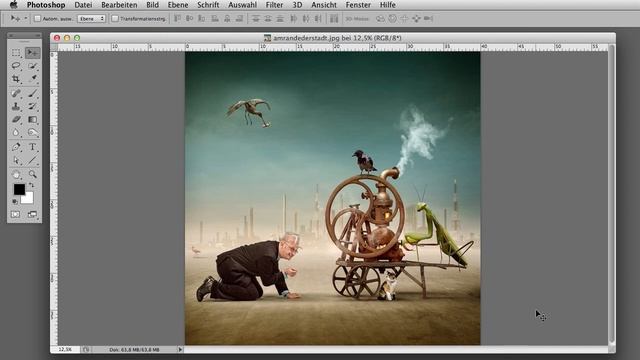Screen dimensions: 640x360
Task: Open the 3D menu
Action: point(297,5)
